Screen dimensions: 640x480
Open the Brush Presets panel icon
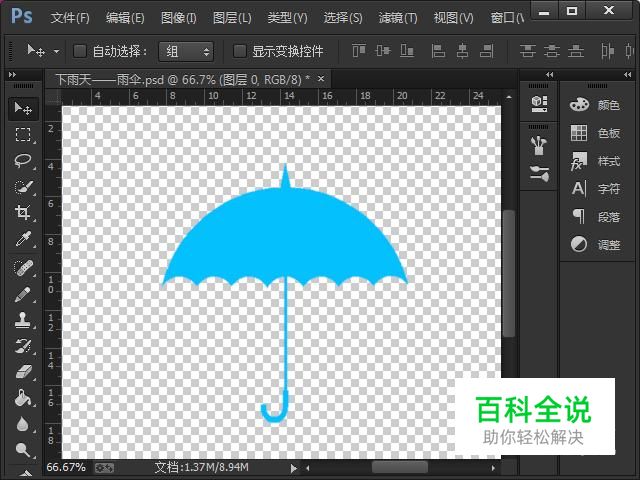pos(539,146)
